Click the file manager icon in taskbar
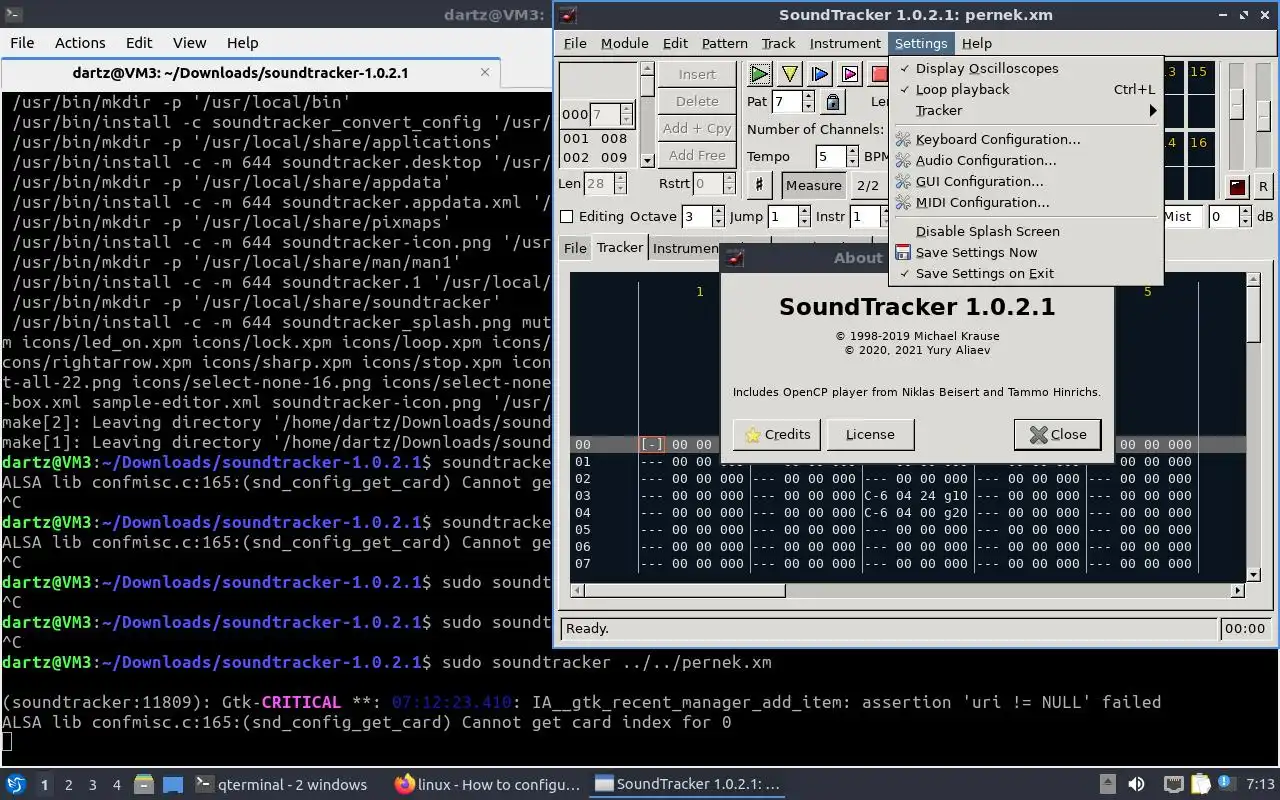1280x800 pixels. pos(144,784)
